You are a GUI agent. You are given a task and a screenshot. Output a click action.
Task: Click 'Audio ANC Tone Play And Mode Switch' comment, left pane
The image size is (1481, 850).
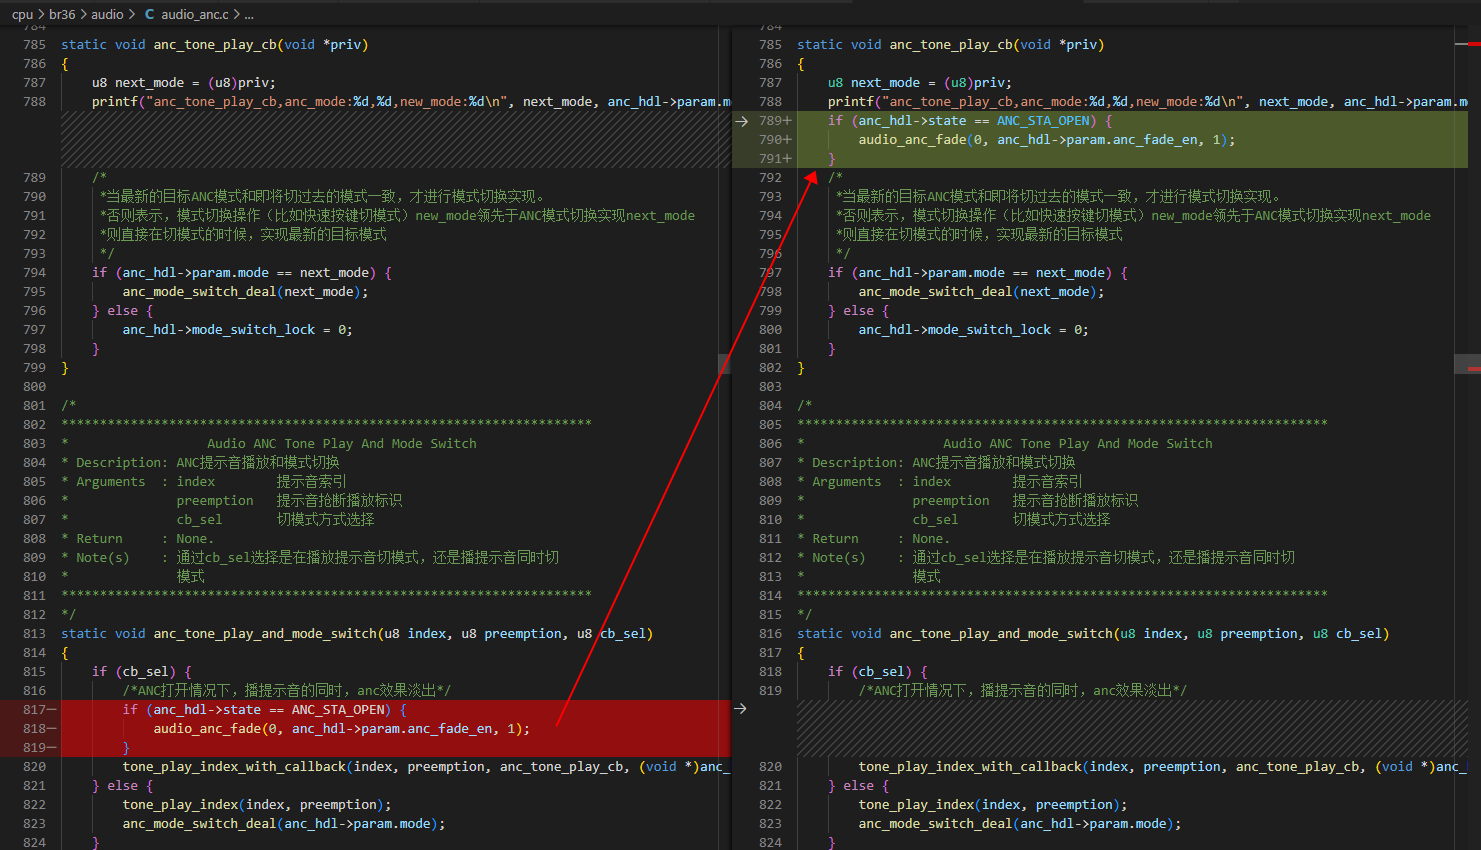pyautogui.click(x=342, y=444)
